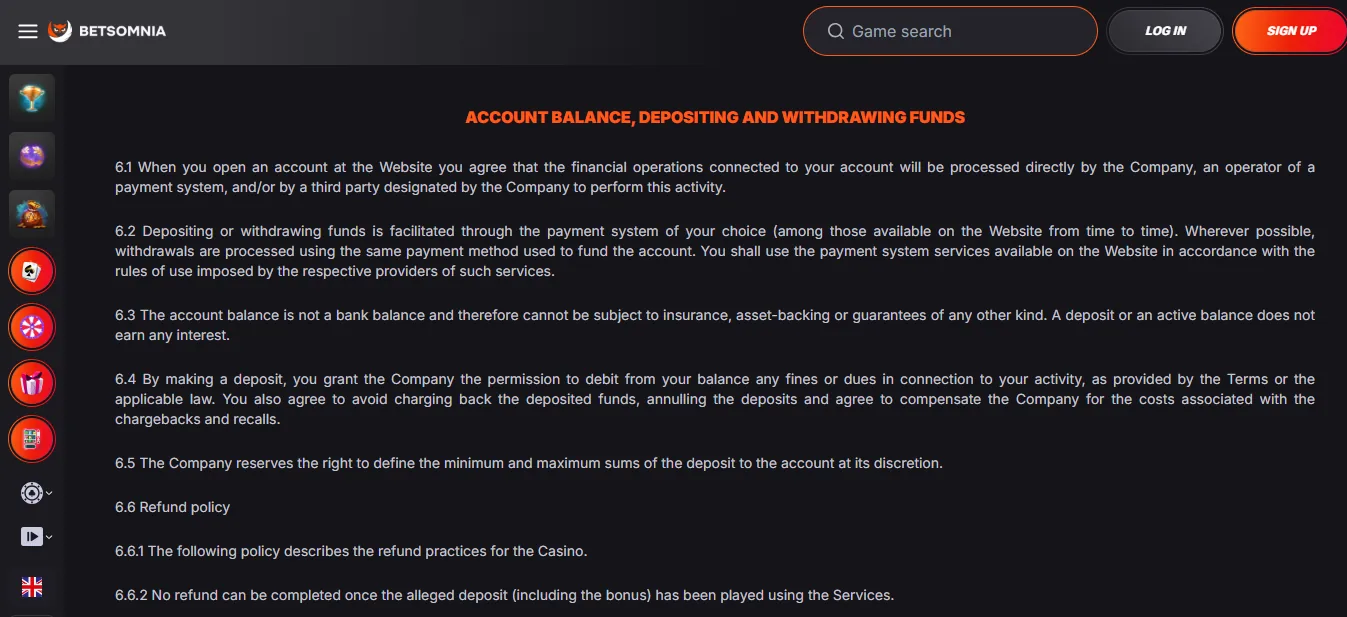Click the BETSOMNIA brand name

(x=122, y=31)
